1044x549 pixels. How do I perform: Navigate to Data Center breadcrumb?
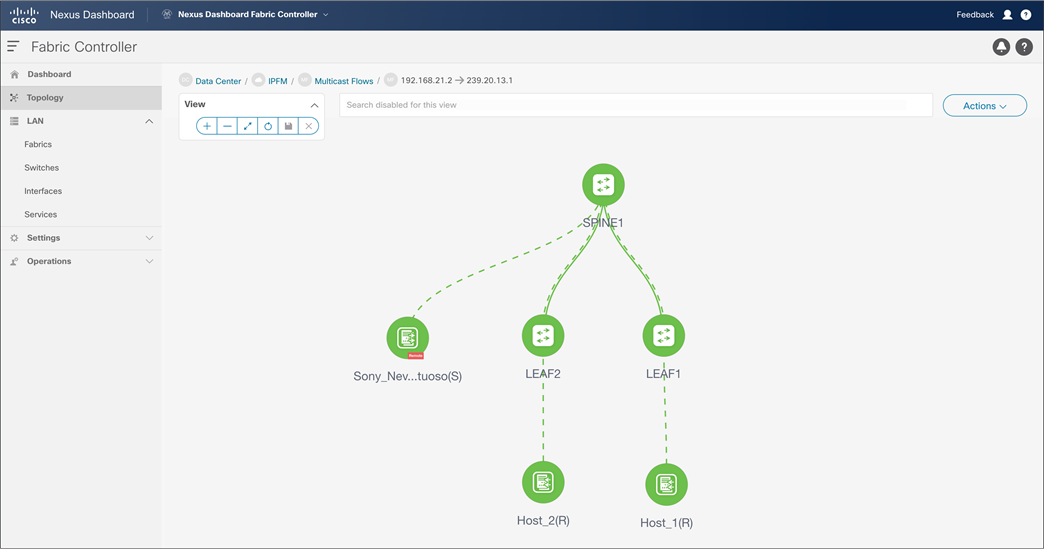pos(218,81)
